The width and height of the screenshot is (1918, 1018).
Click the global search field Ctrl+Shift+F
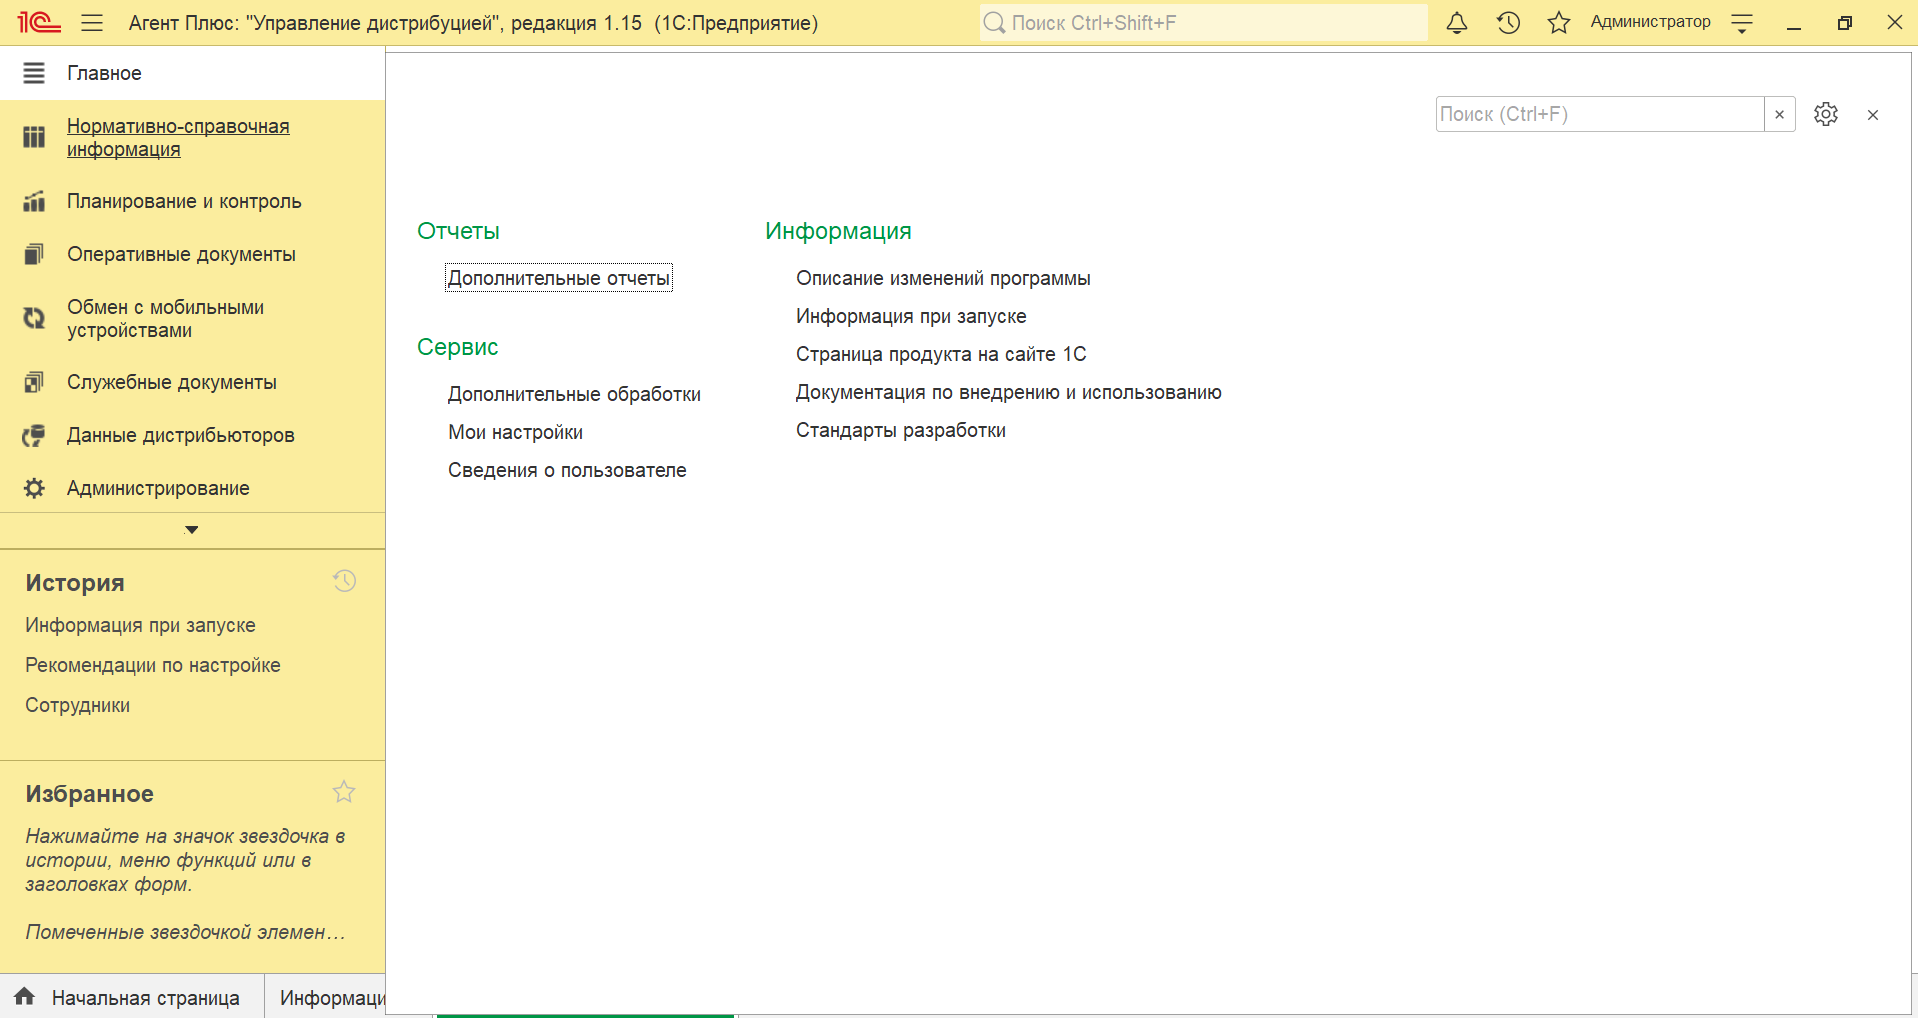[1204, 23]
